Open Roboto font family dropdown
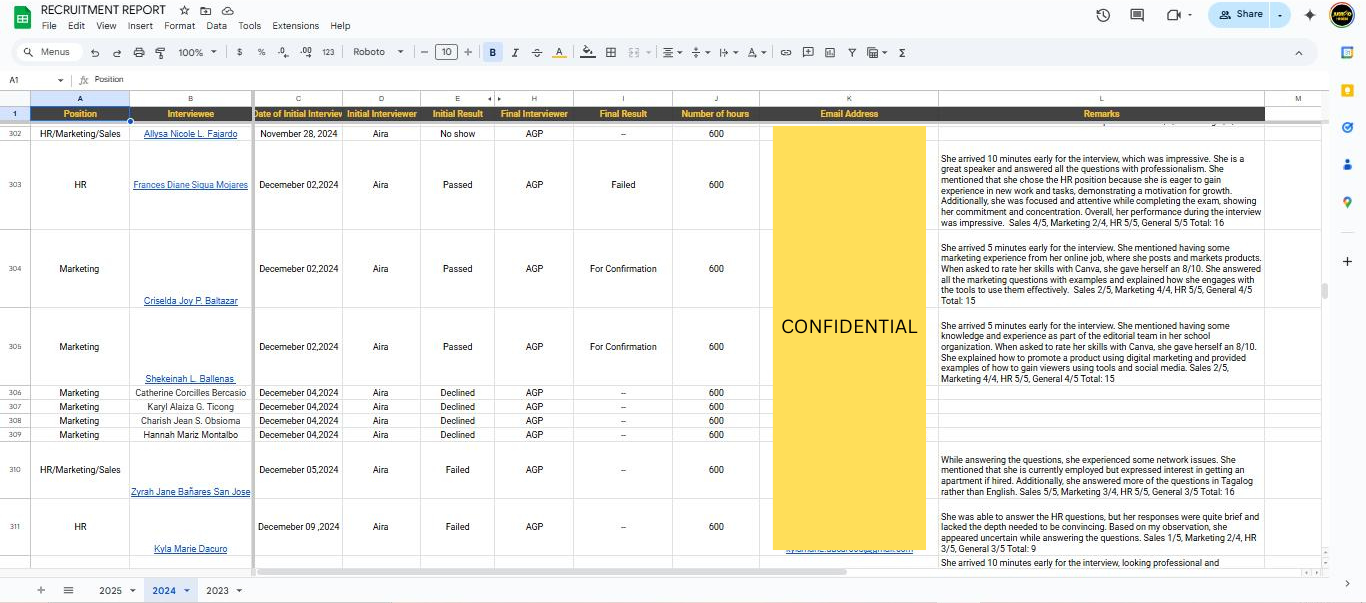This screenshot has width=1366, height=603. point(378,52)
